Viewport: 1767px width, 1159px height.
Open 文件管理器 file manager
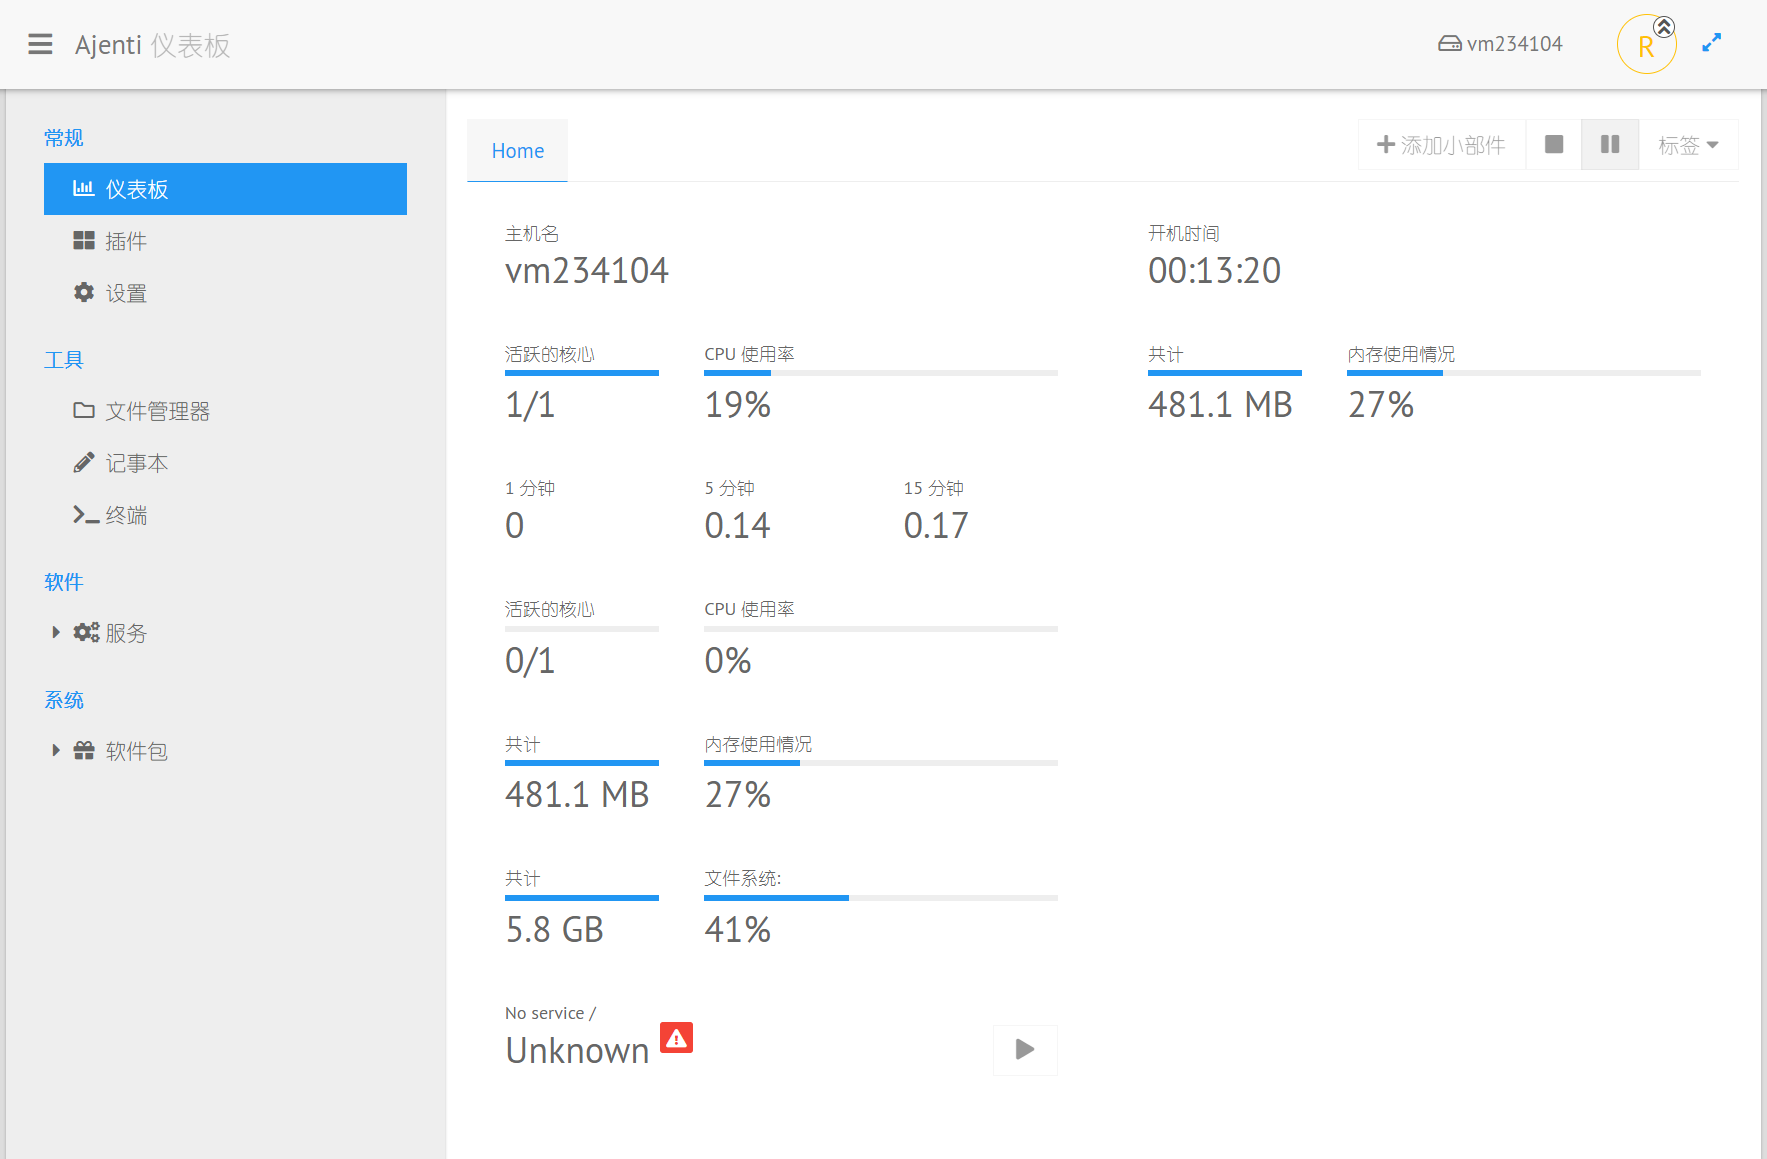[156, 411]
